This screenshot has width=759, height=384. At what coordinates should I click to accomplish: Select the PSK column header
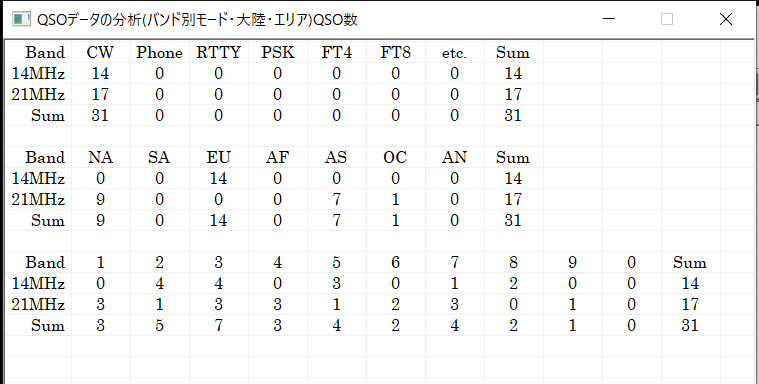[278, 52]
